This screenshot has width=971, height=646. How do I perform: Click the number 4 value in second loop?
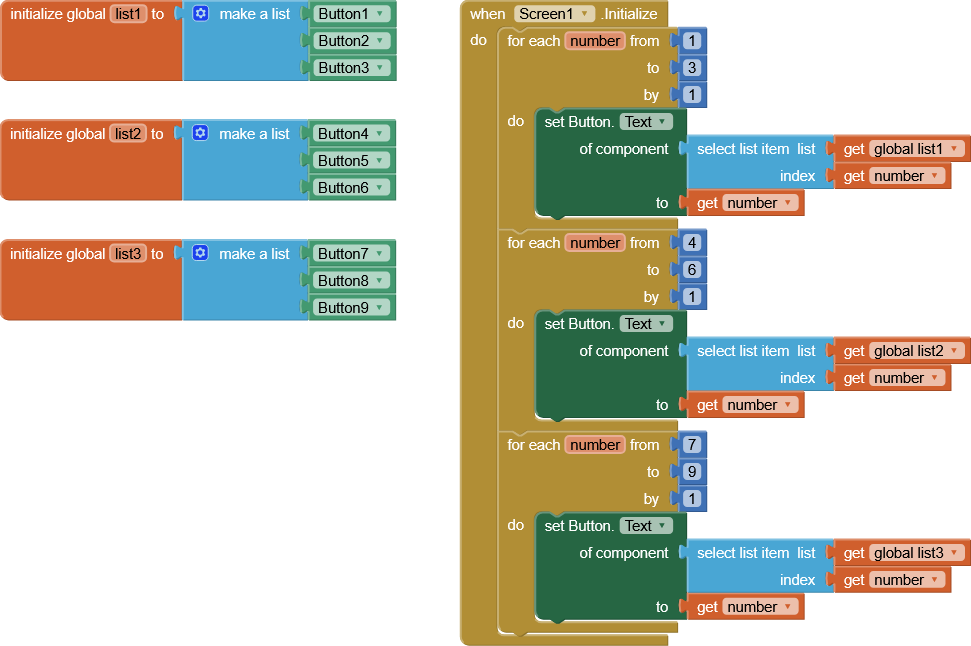pos(692,243)
